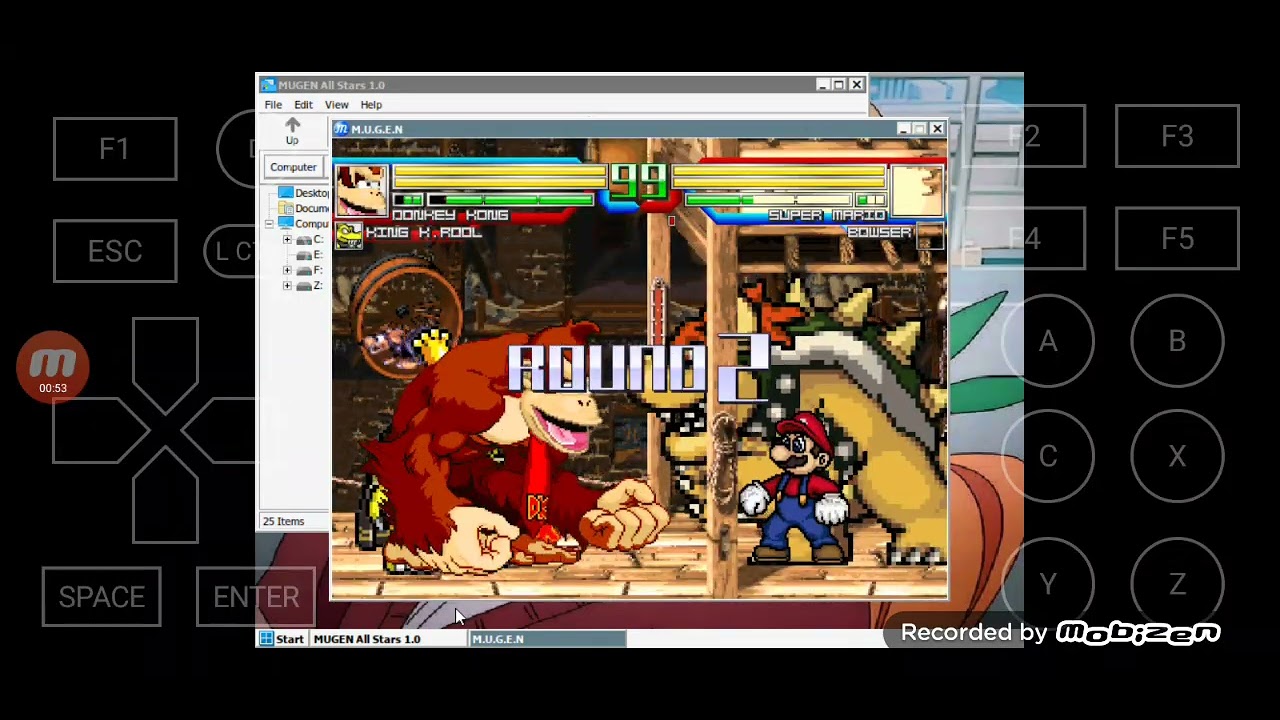Tap the round Z gamepad button

point(1177,584)
